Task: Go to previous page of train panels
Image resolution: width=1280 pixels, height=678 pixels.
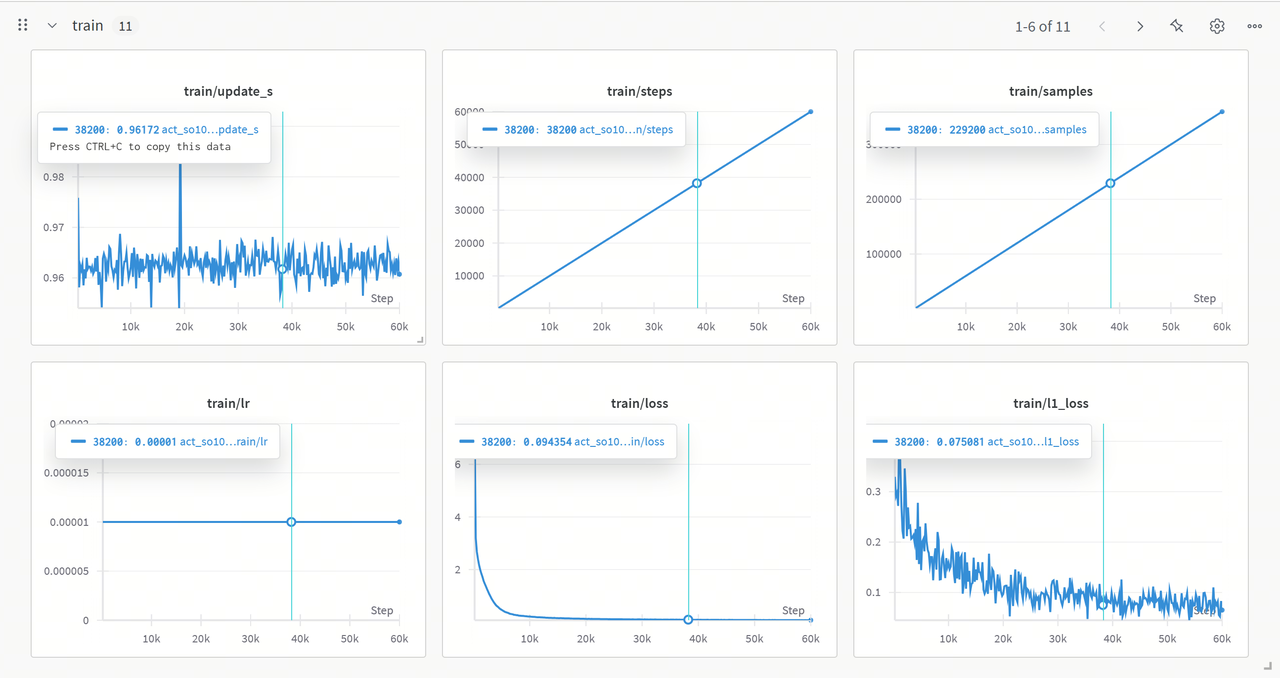Action: pos(1102,26)
